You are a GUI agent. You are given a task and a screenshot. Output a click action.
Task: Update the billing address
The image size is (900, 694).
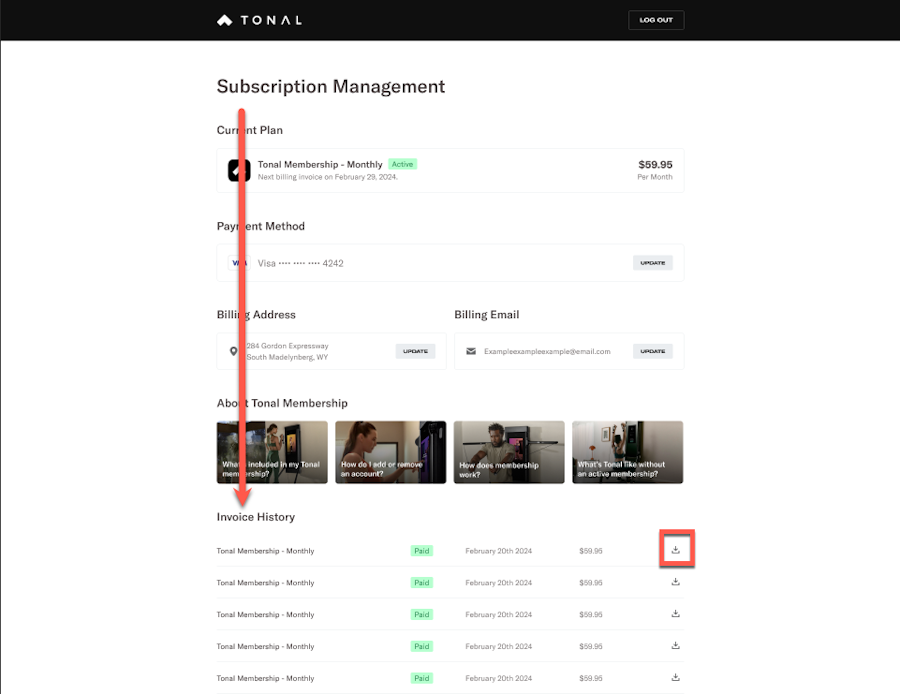415,351
